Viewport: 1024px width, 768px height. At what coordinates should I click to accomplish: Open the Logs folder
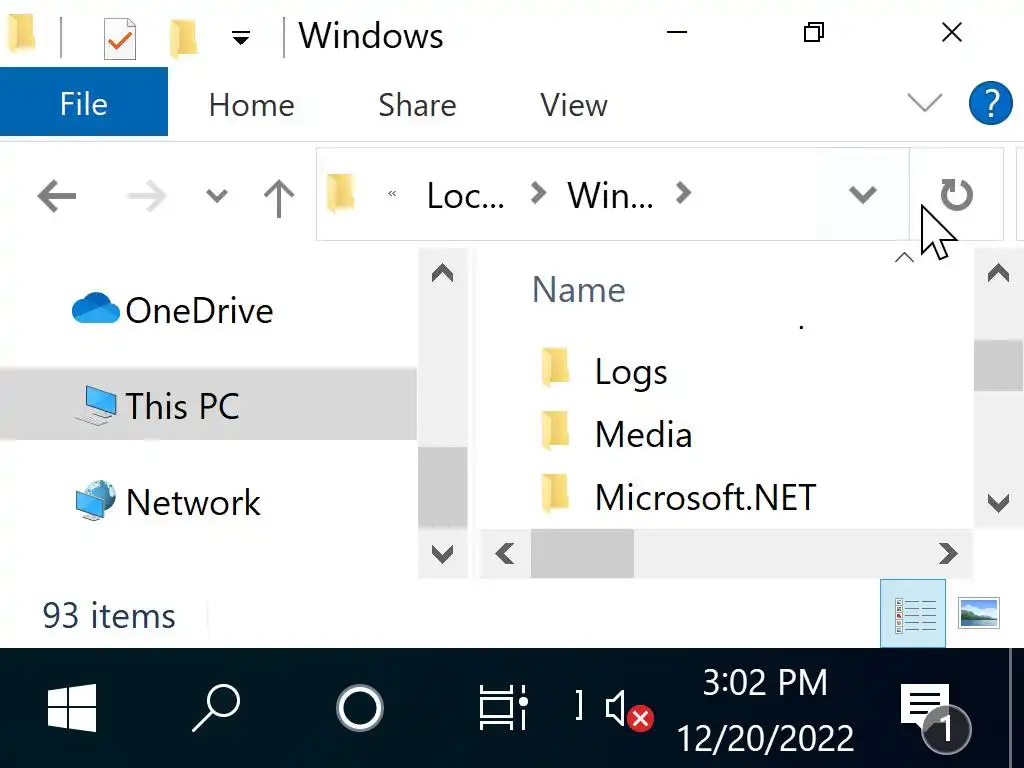(x=630, y=372)
